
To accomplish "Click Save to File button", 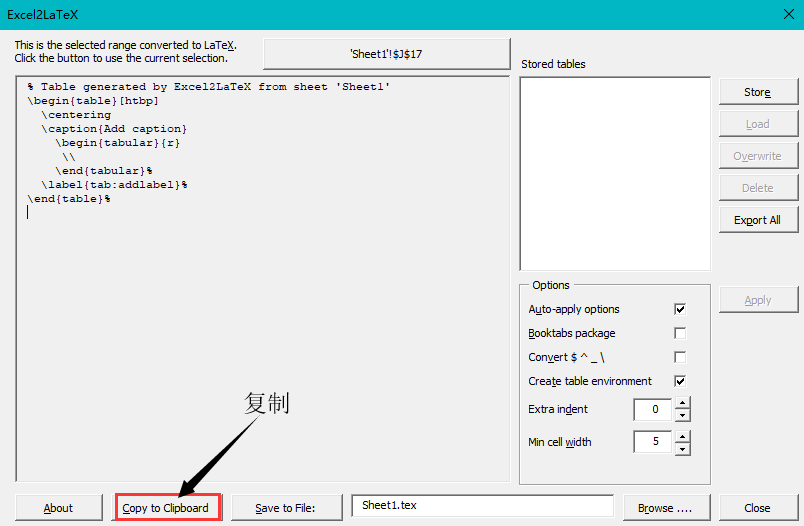I will [x=287, y=508].
